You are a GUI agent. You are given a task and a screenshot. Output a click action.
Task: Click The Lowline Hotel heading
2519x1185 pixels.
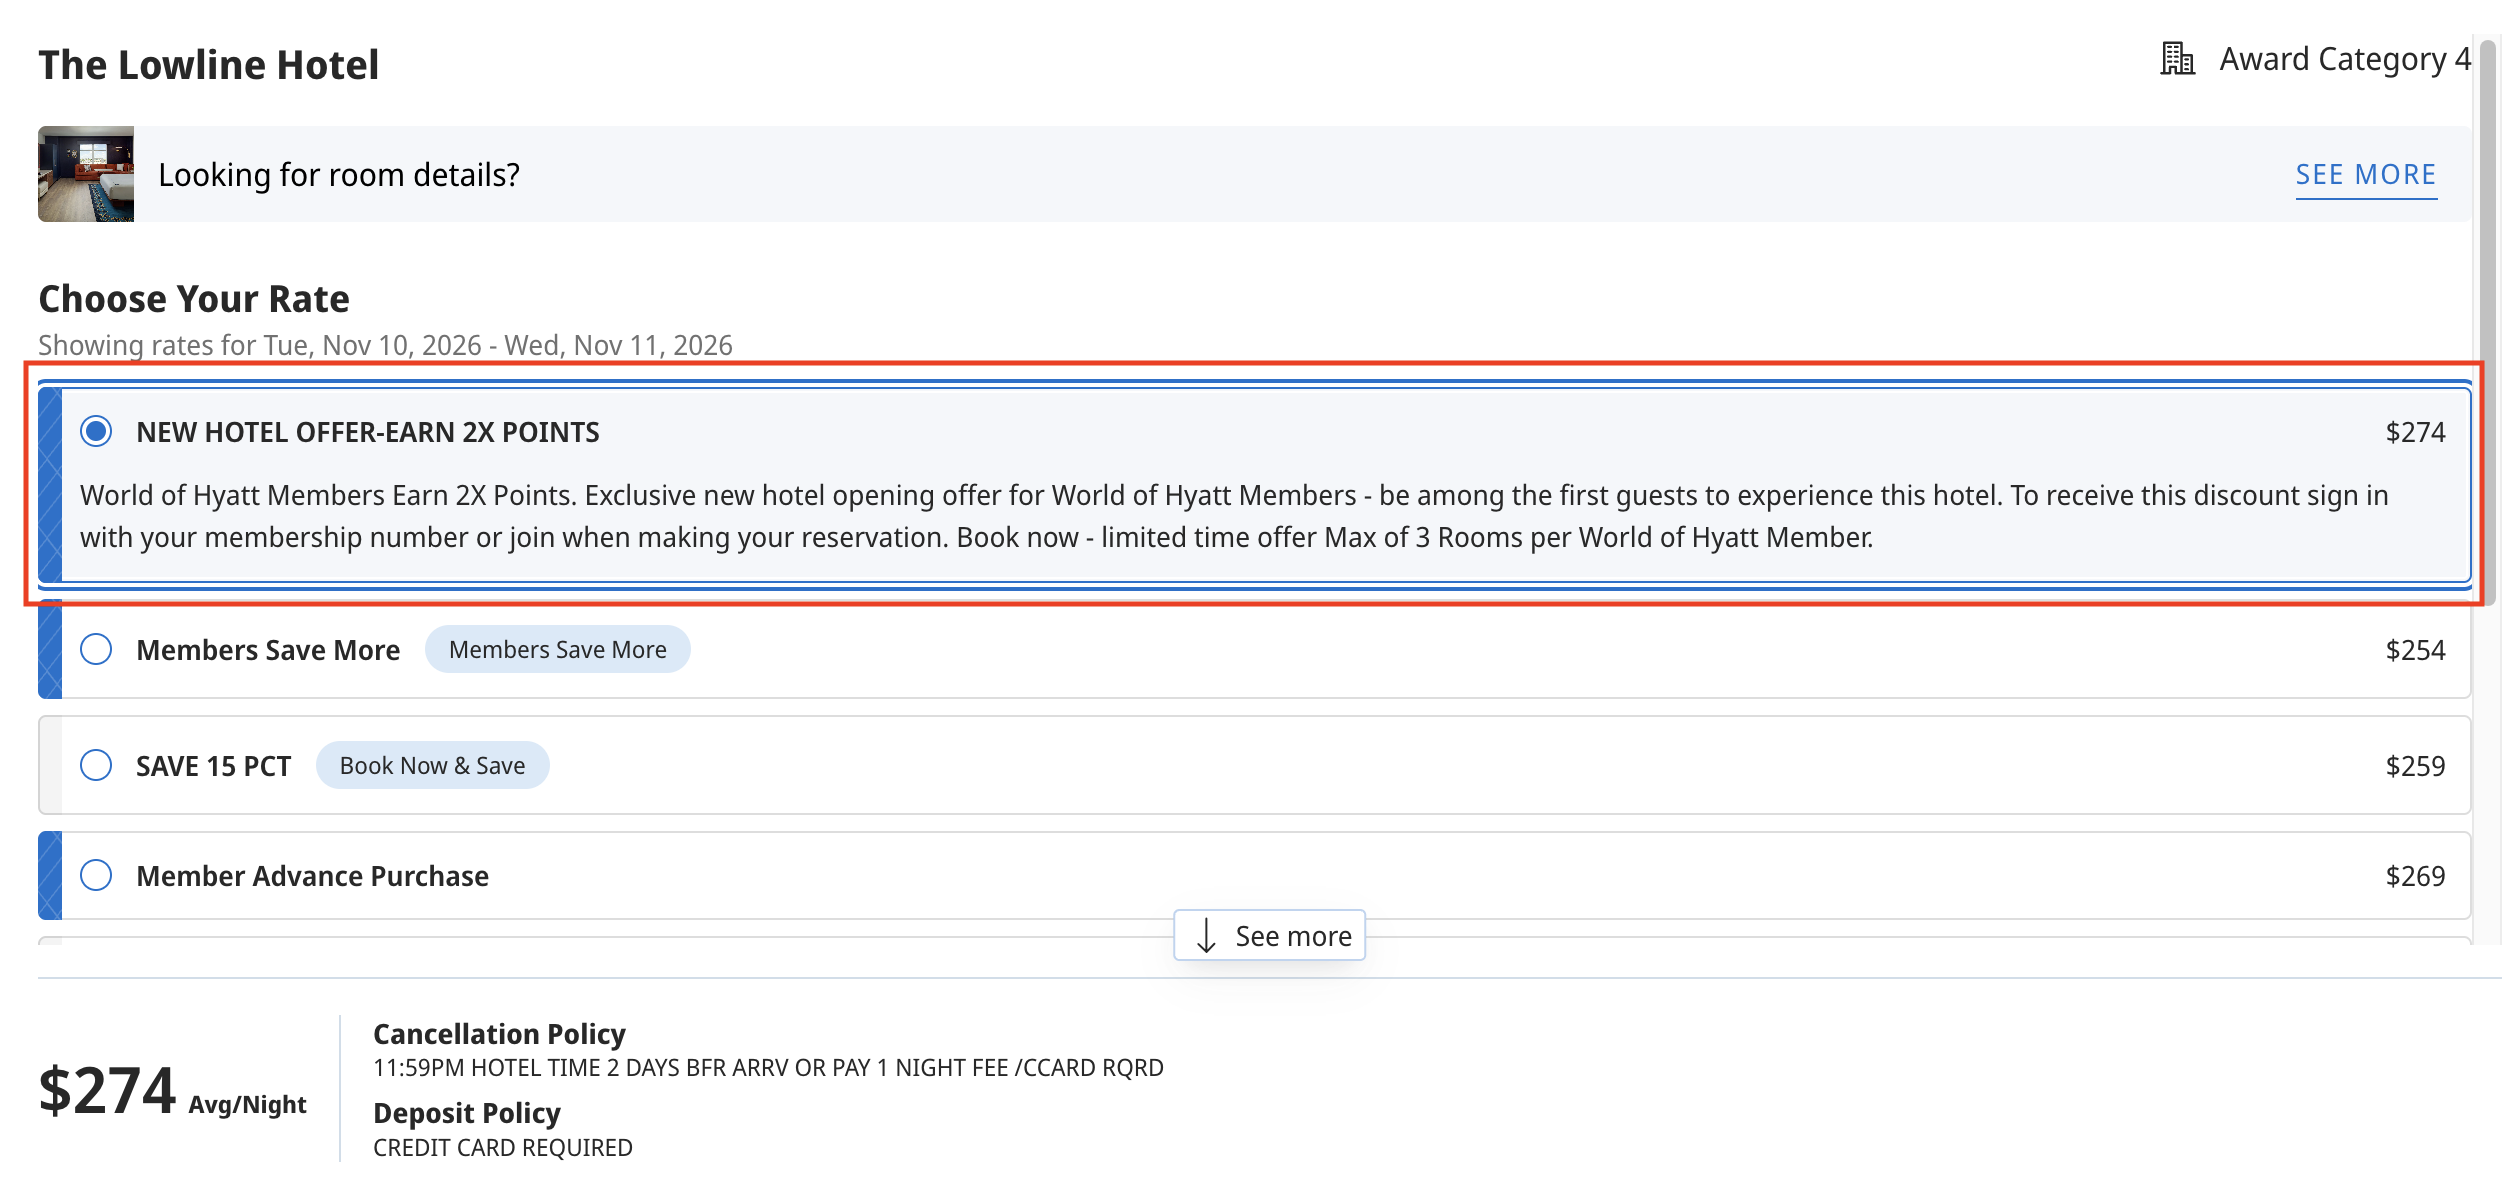click(x=208, y=65)
